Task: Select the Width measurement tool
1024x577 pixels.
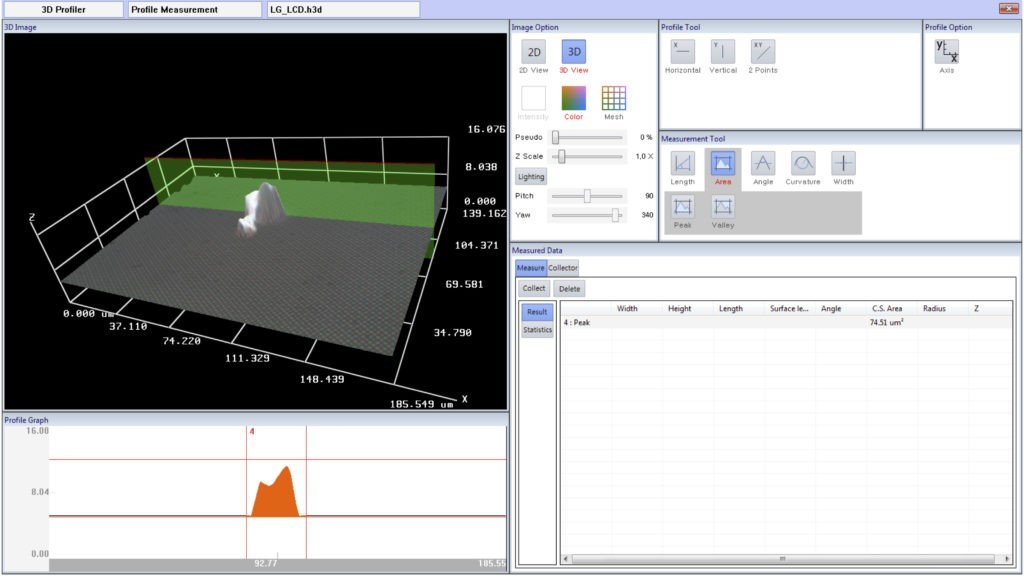Action: point(843,164)
